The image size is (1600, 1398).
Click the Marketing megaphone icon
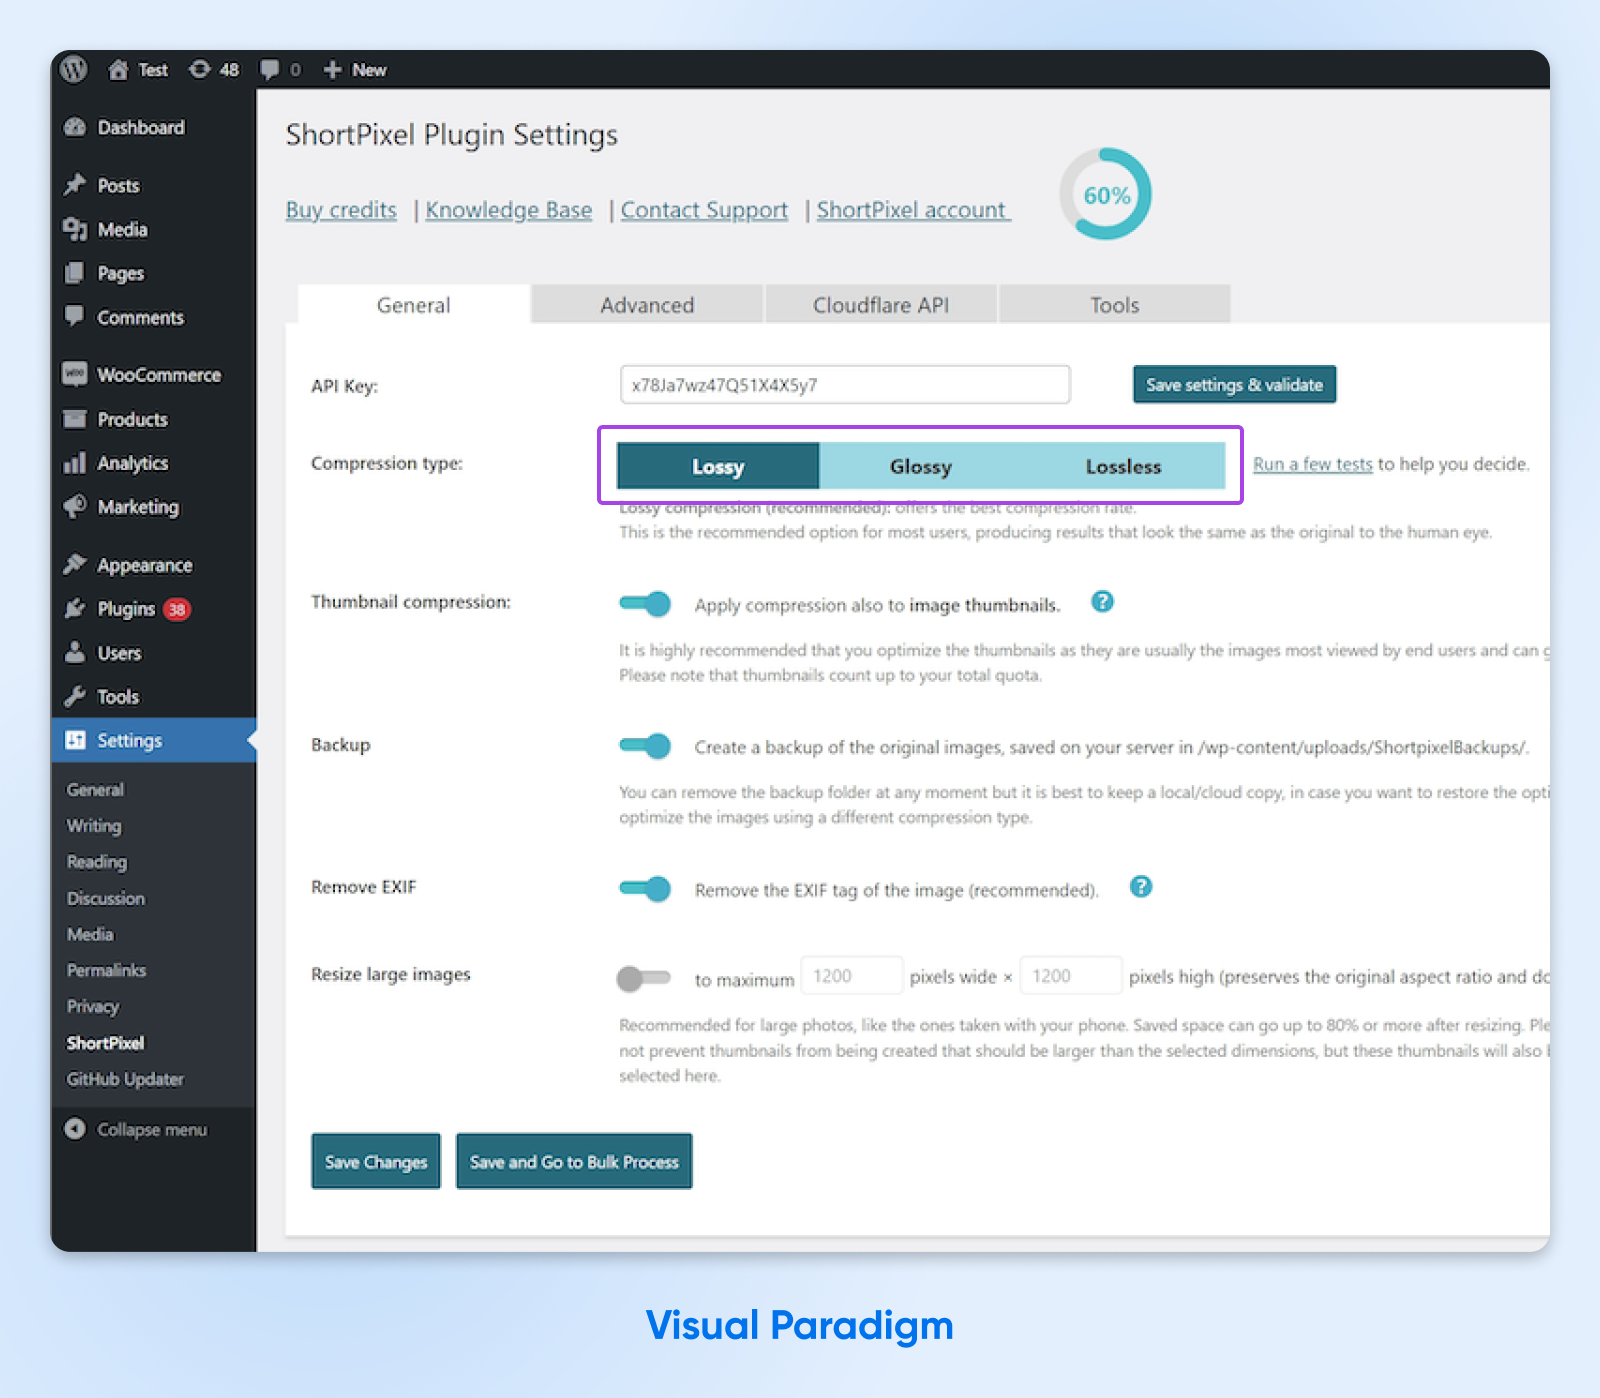click(x=75, y=506)
